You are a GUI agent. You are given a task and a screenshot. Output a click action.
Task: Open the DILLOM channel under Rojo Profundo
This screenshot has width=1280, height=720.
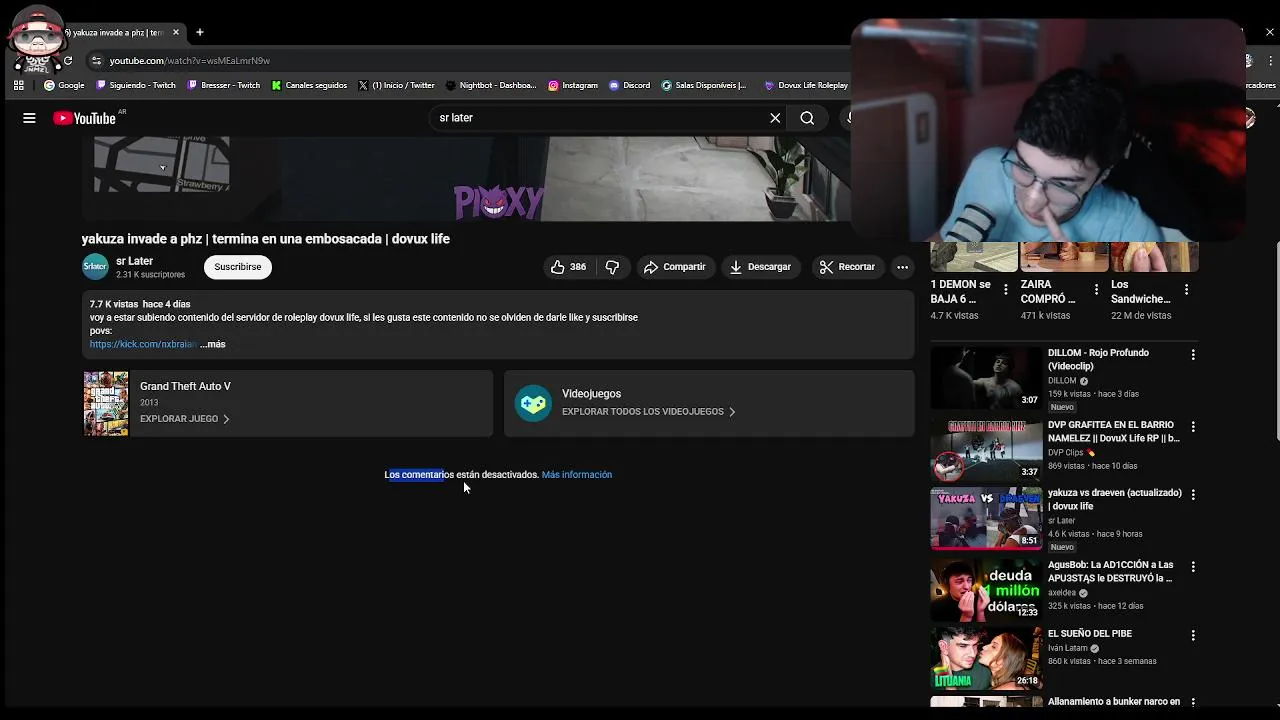[x=1062, y=381]
